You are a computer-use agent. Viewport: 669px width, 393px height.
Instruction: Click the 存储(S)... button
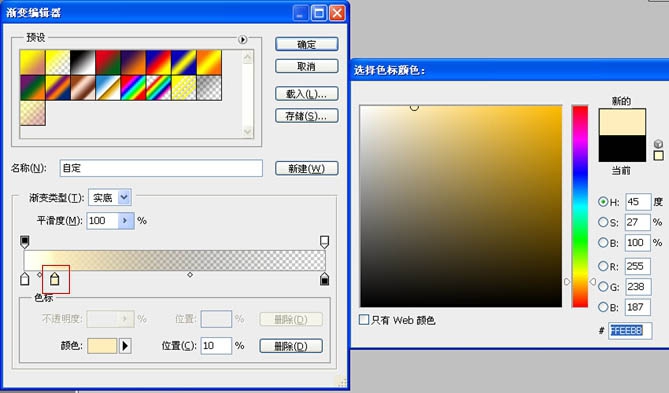pos(307,116)
